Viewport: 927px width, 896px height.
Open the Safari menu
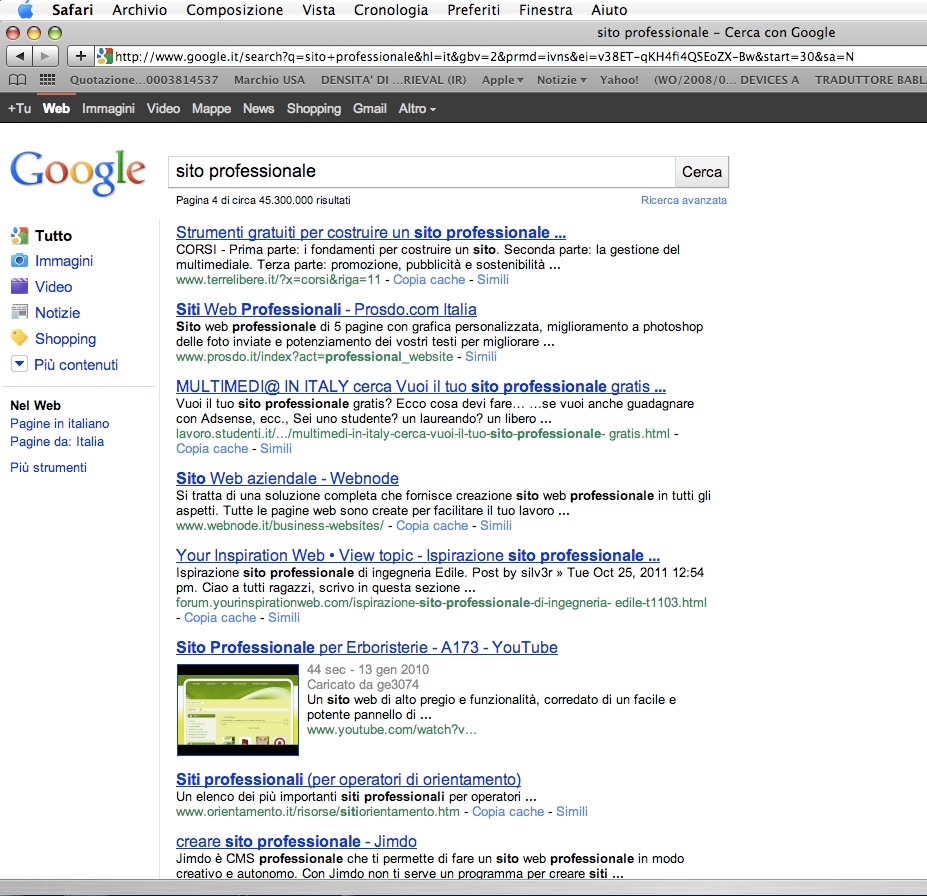click(x=72, y=9)
